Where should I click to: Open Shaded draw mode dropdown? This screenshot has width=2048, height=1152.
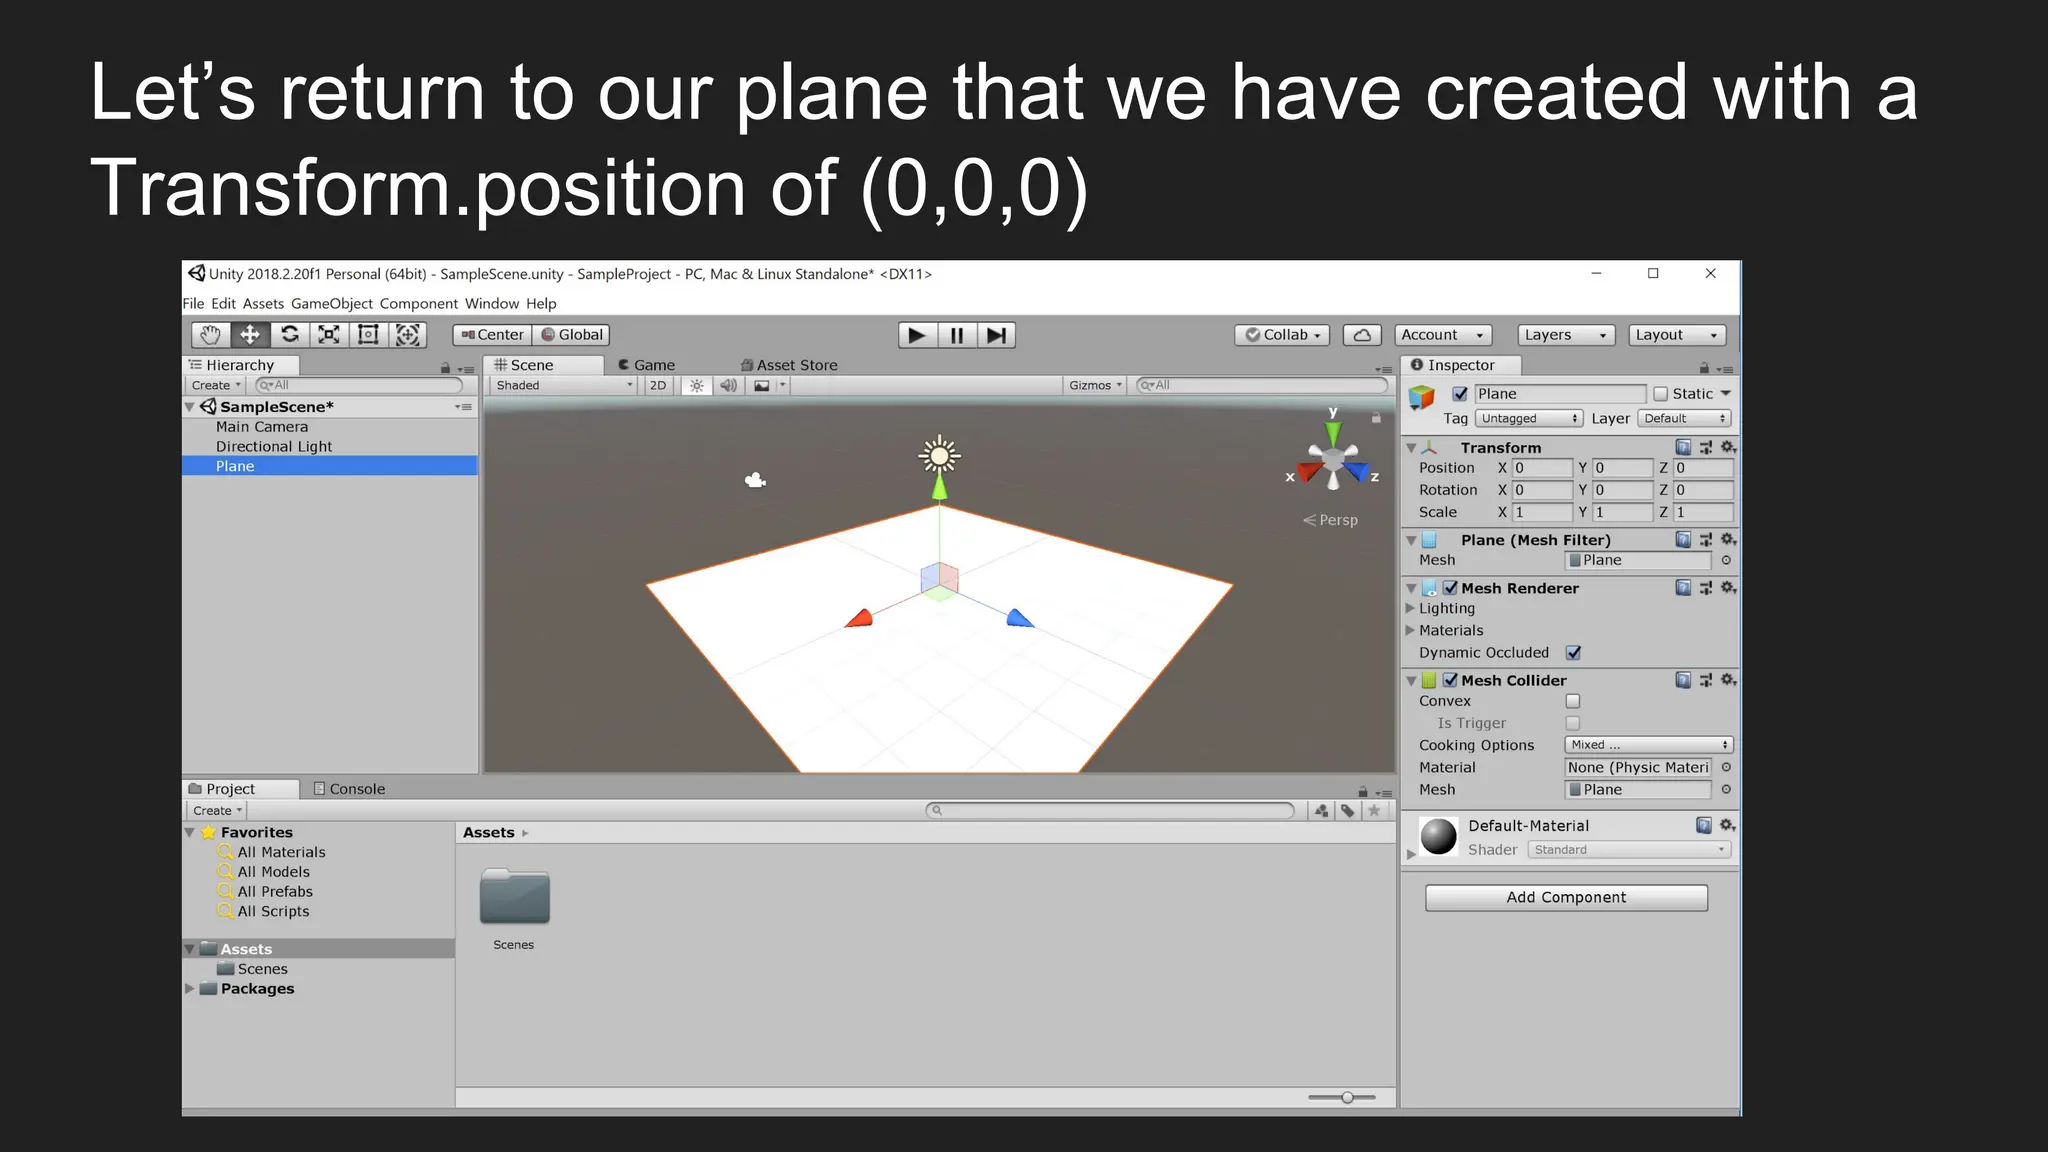(563, 385)
